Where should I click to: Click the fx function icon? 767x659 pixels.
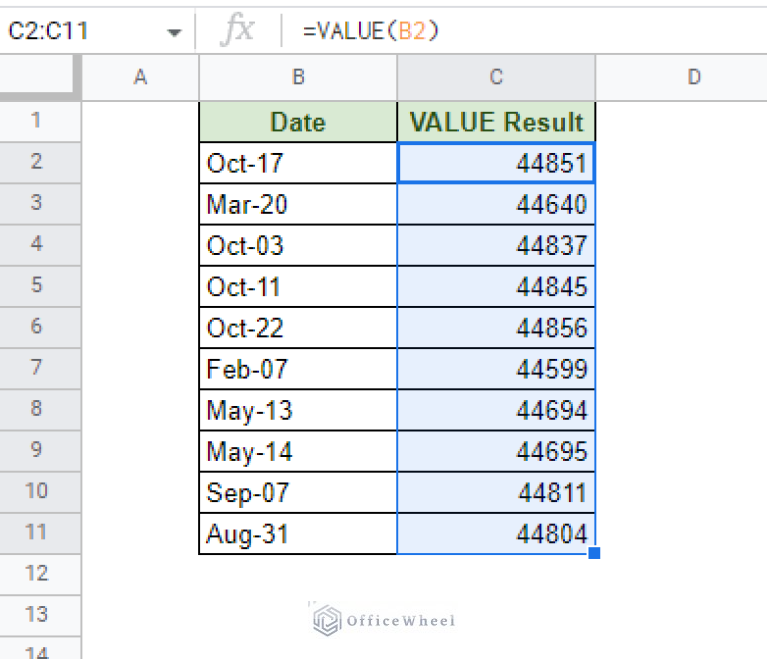(238, 31)
